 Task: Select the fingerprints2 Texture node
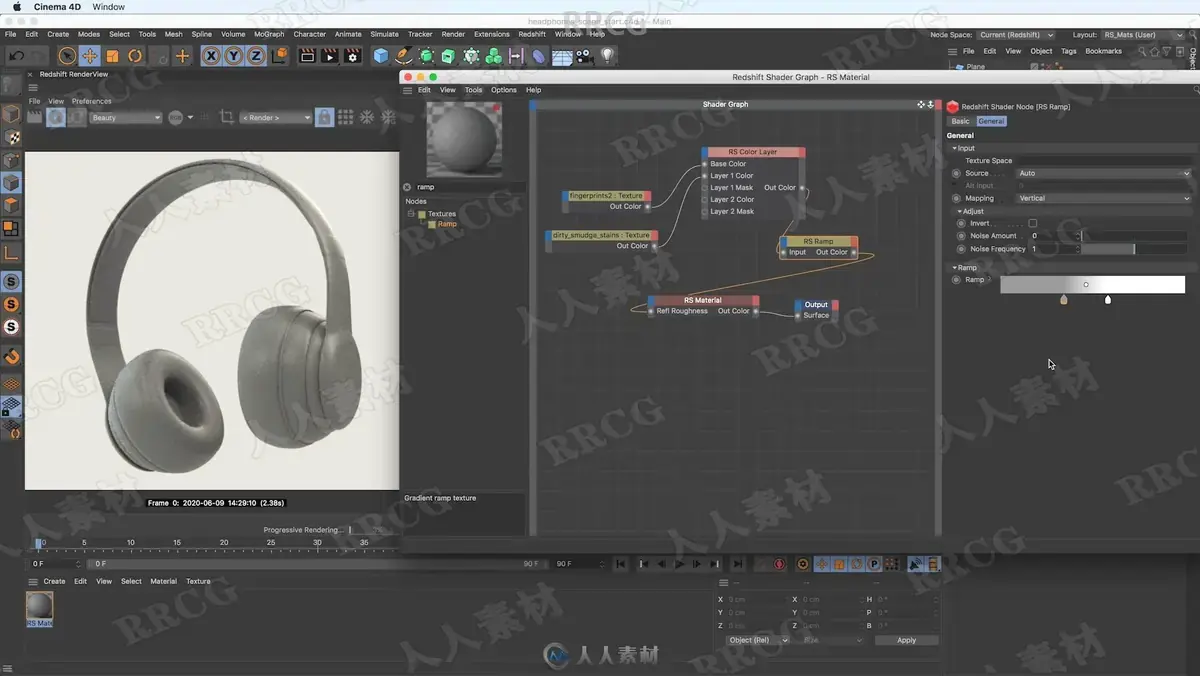click(606, 196)
